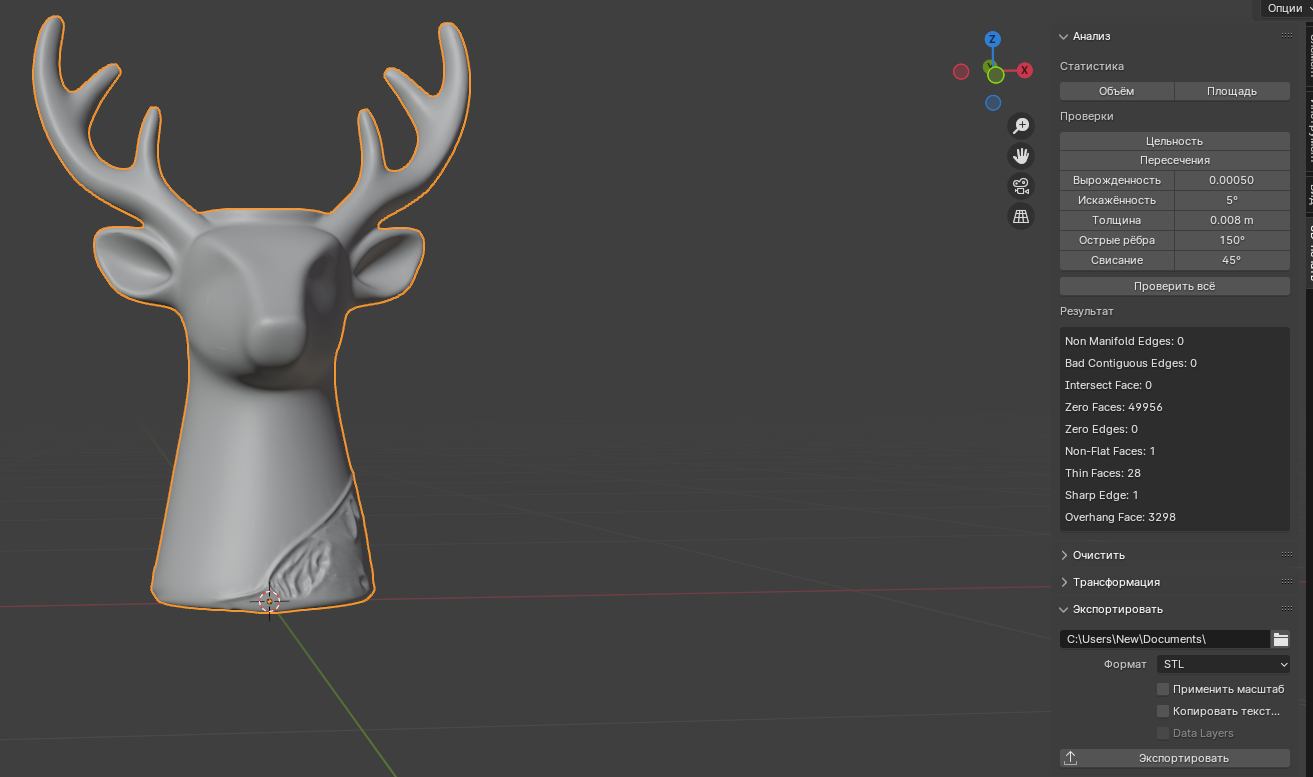This screenshot has height=777, width=1313.
Task: Expand the Очистить panel
Action: pos(1099,555)
